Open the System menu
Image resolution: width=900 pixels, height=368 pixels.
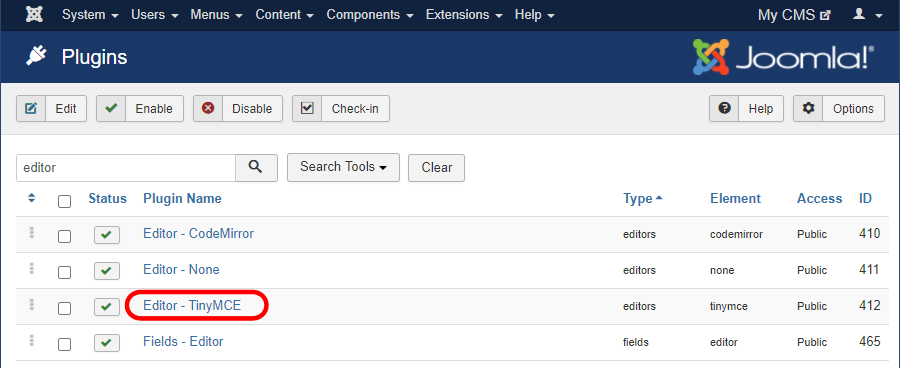pos(90,15)
